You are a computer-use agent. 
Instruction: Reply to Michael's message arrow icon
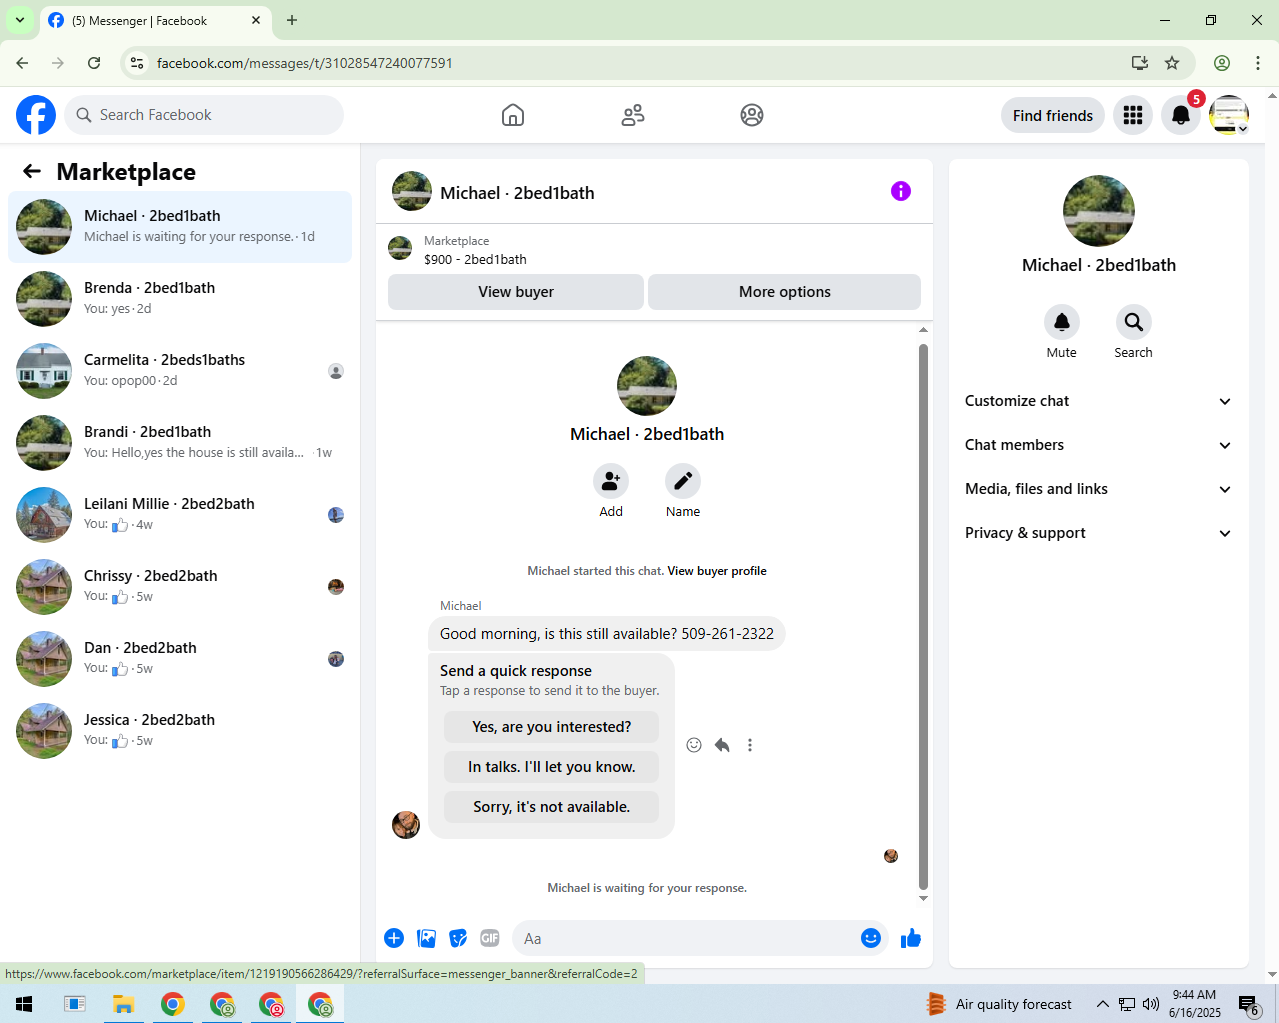click(722, 745)
